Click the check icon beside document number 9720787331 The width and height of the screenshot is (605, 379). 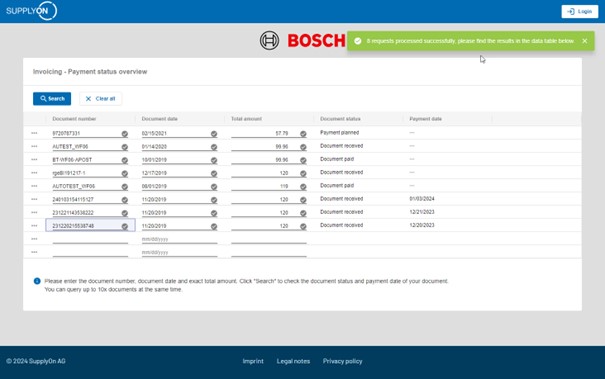[125, 134]
